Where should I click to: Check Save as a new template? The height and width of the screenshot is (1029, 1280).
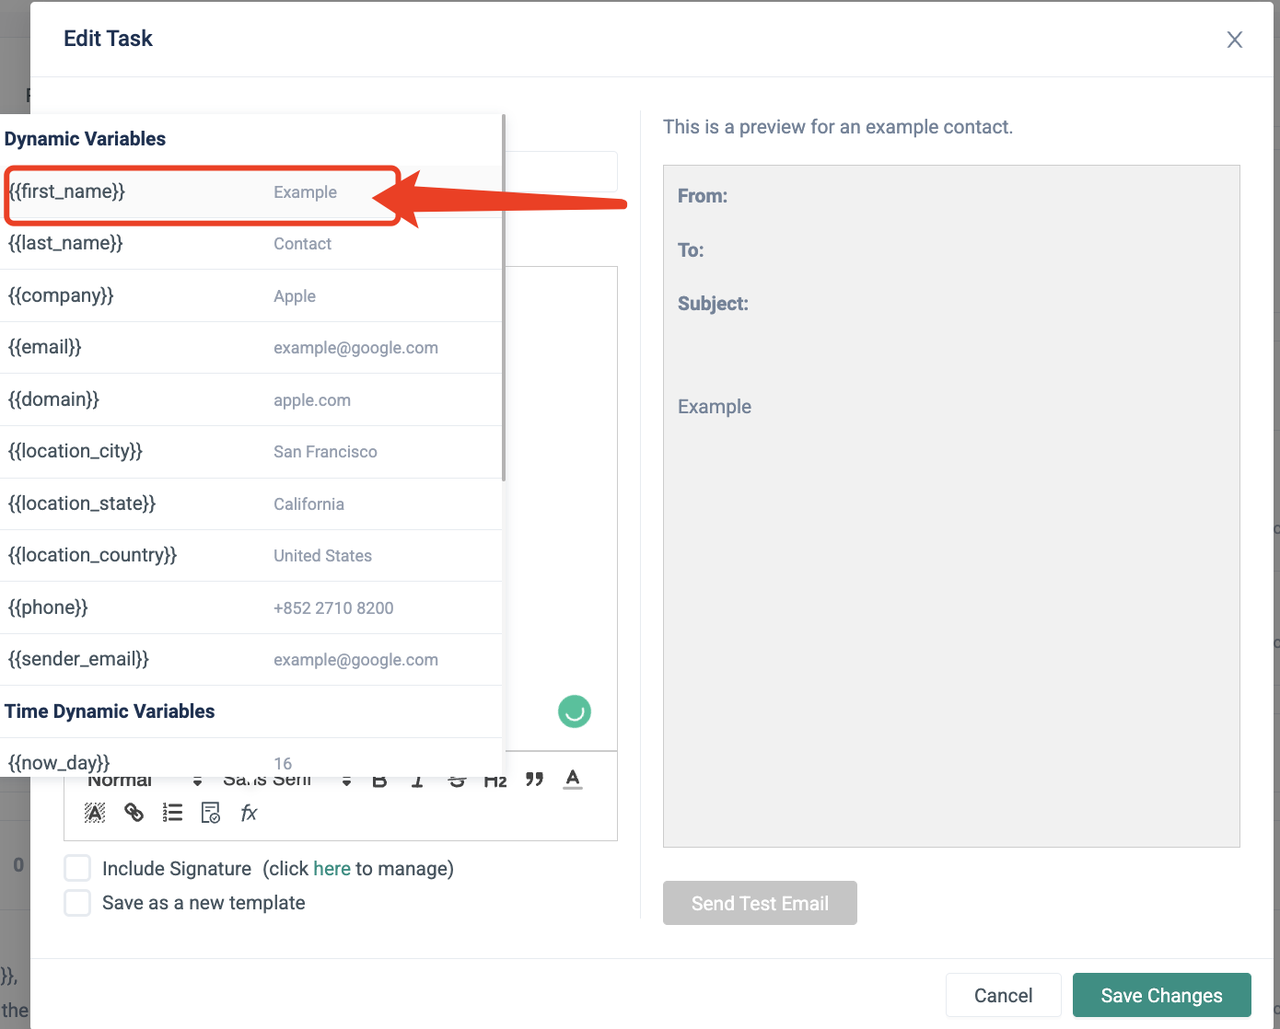(77, 903)
